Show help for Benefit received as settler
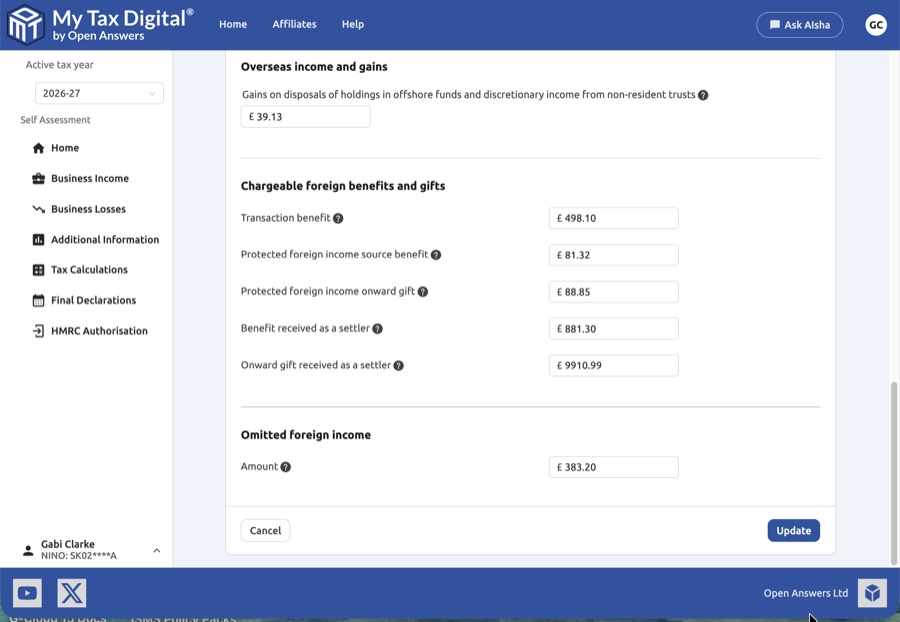 click(x=377, y=329)
